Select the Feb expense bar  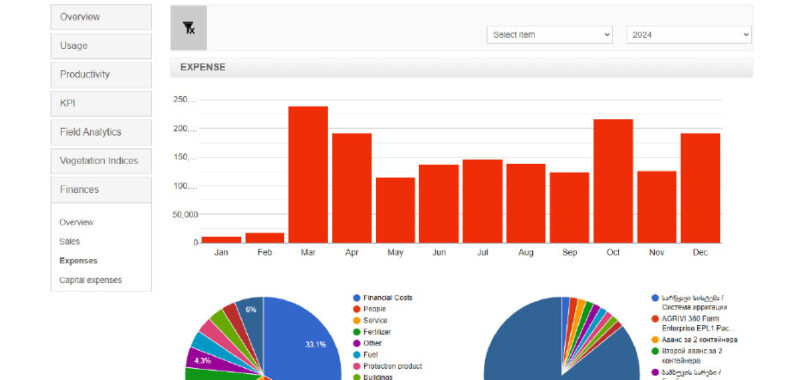265,238
